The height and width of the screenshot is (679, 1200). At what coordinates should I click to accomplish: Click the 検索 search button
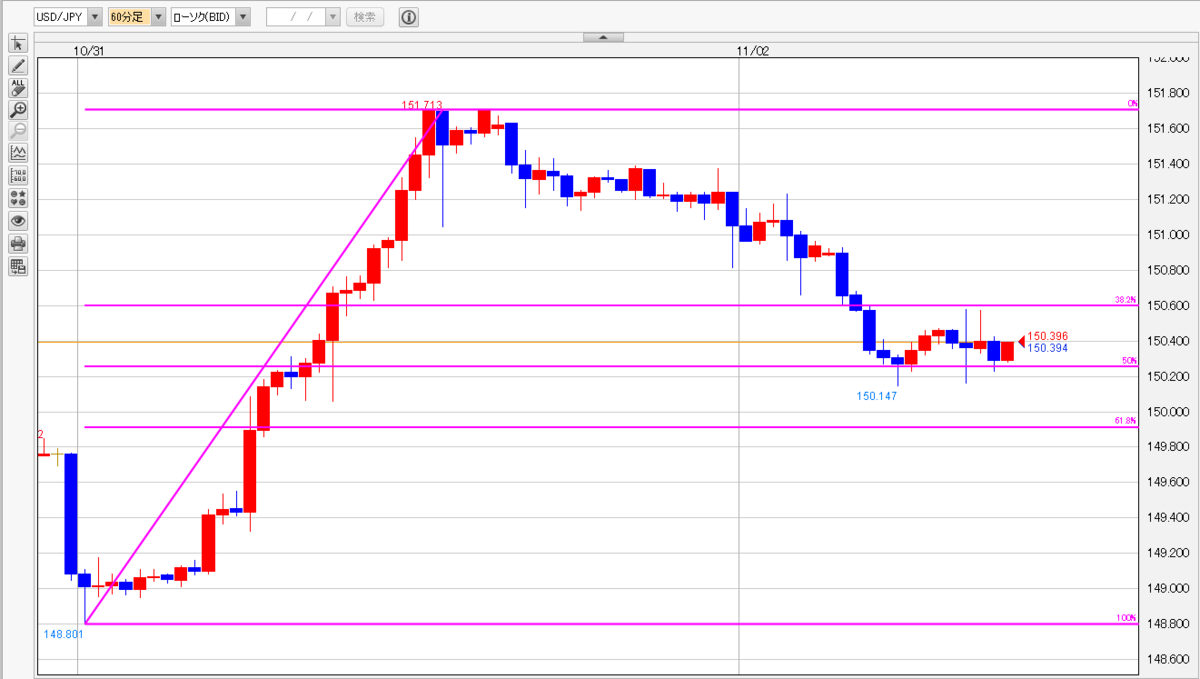pyautogui.click(x=366, y=17)
